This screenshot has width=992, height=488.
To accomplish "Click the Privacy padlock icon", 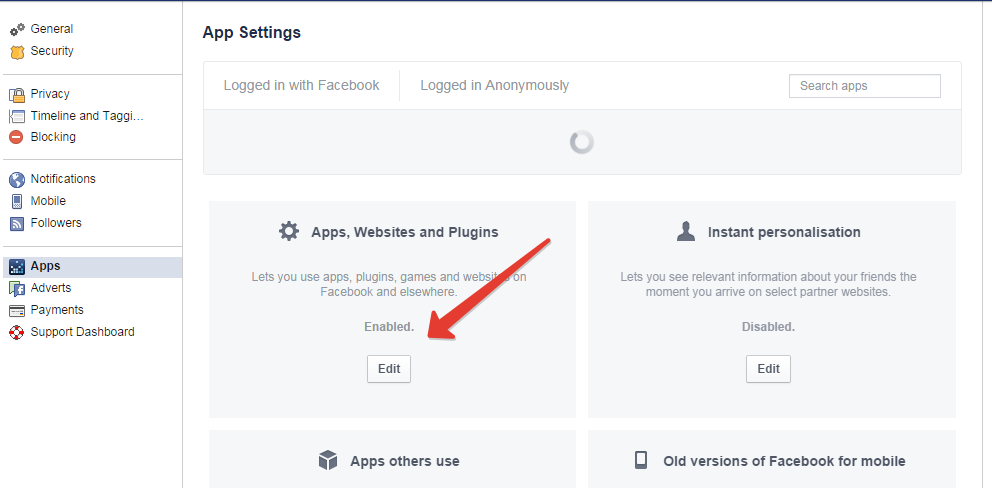I will coord(17,95).
